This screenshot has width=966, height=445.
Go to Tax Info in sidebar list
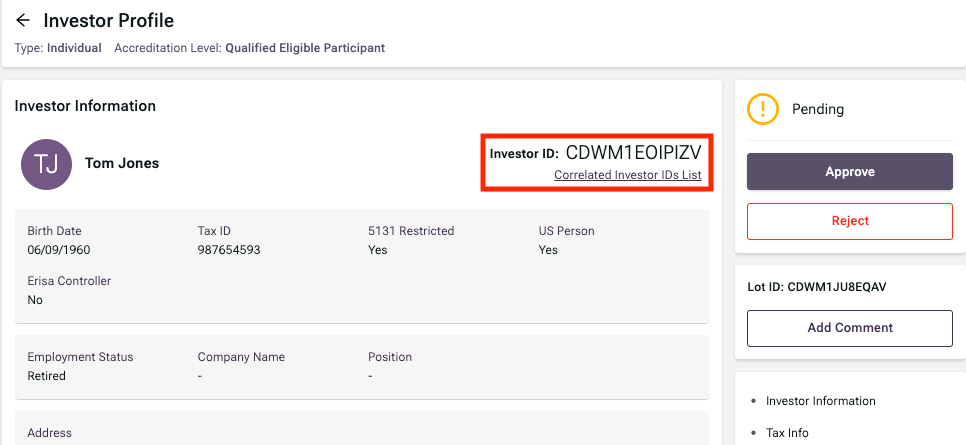click(x=787, y=433)
